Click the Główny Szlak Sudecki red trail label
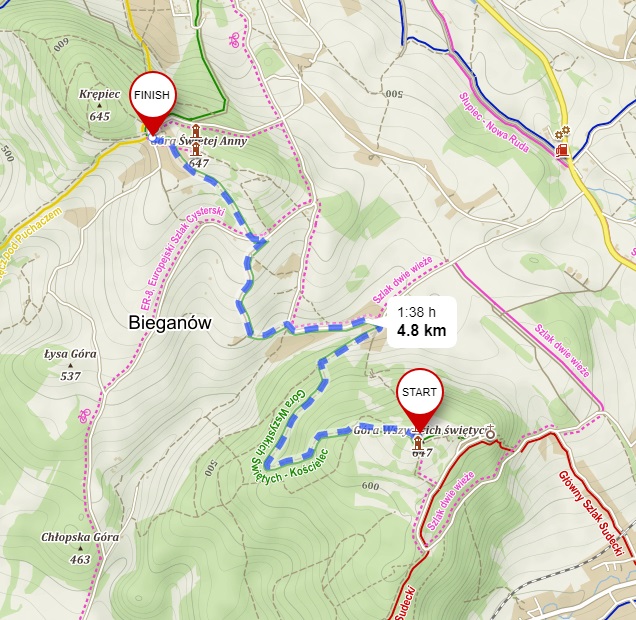Image resolution: width=636 pixels, height=620 pixels. 591,514
